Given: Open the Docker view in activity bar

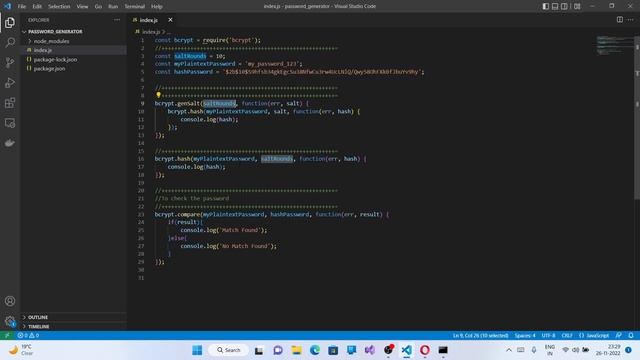Looking at the screenshot, I should pos(10,143).
